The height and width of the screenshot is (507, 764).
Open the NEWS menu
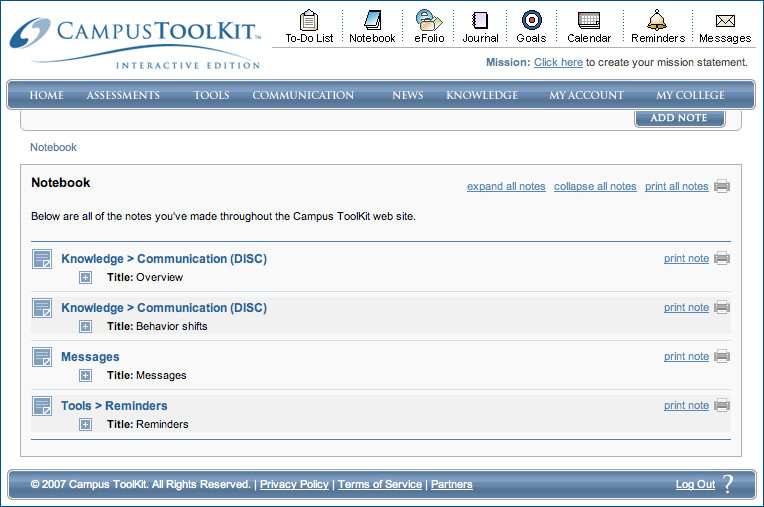click(x=408, y=95)
